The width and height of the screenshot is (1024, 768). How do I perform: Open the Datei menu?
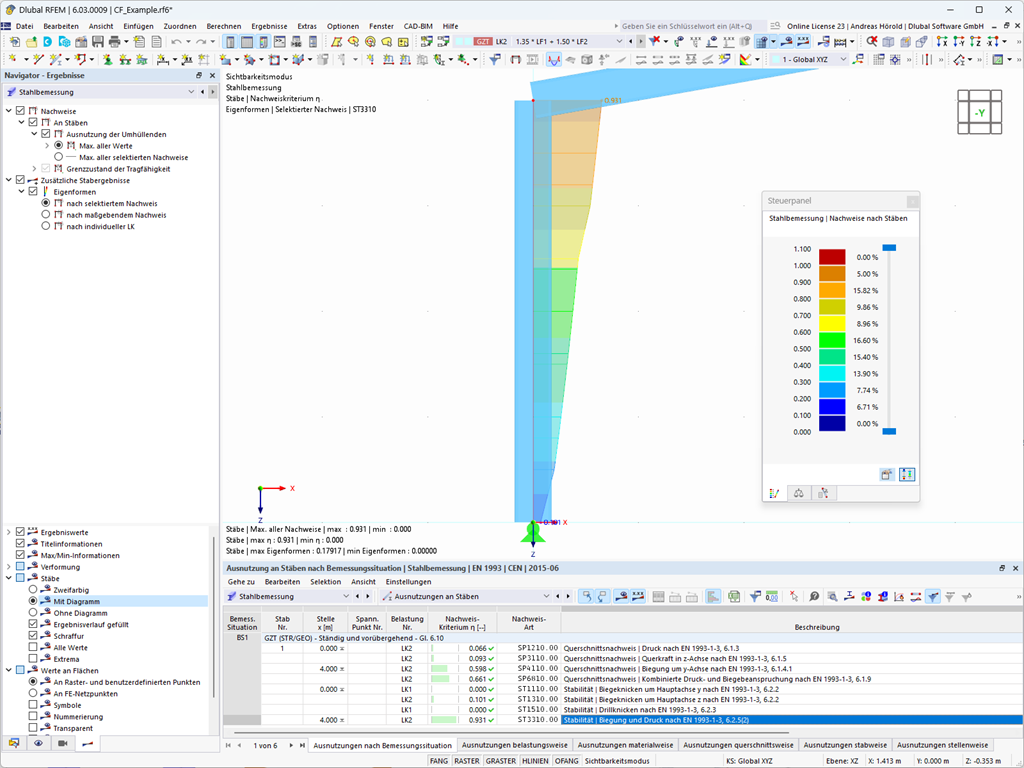click(x=25, y=26)
